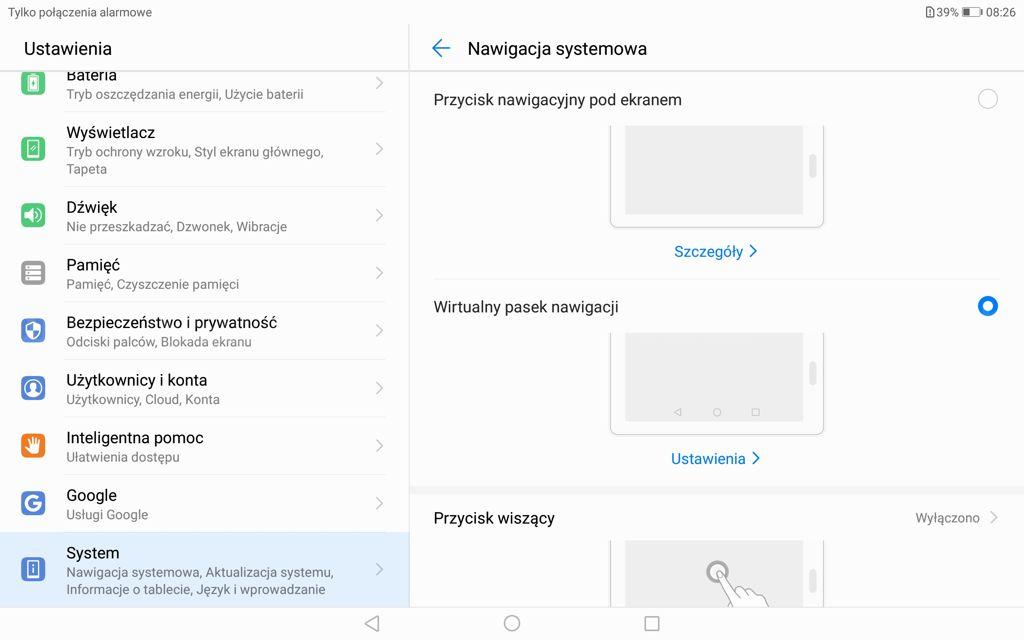Select Wirtualny pasek nawigacji radio button
The width and height of the screenshot is (1024, 640).
tap(987, 306)
